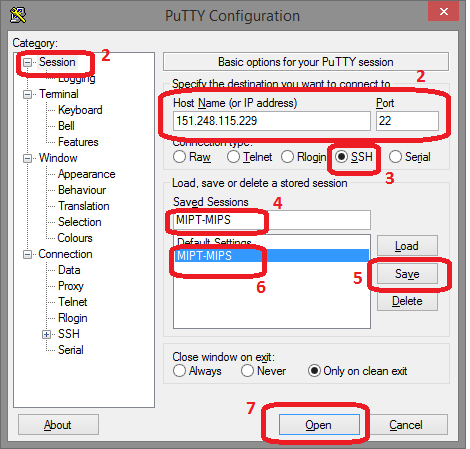The height and width of the screenshot is (449, 470).
Task: Collapse the Connection category node
Action: click(27, 254)
